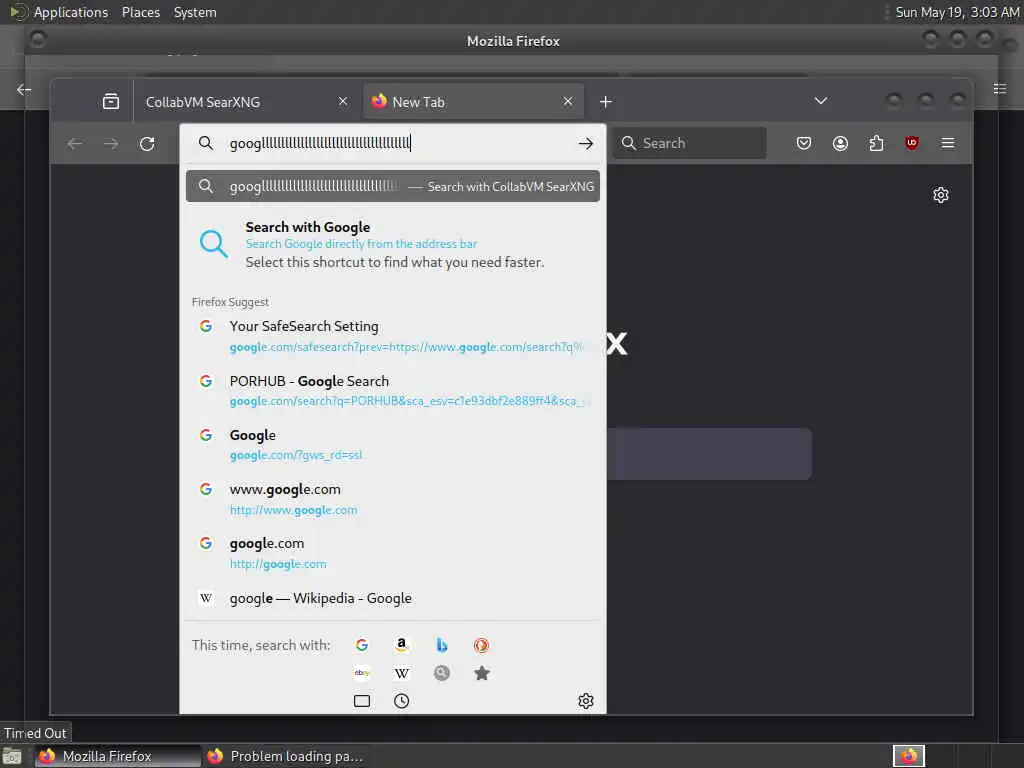This screenshot has height=768, width=1024.
Task: Click the Firefox Suggest heading
Action: coord(230,302)
